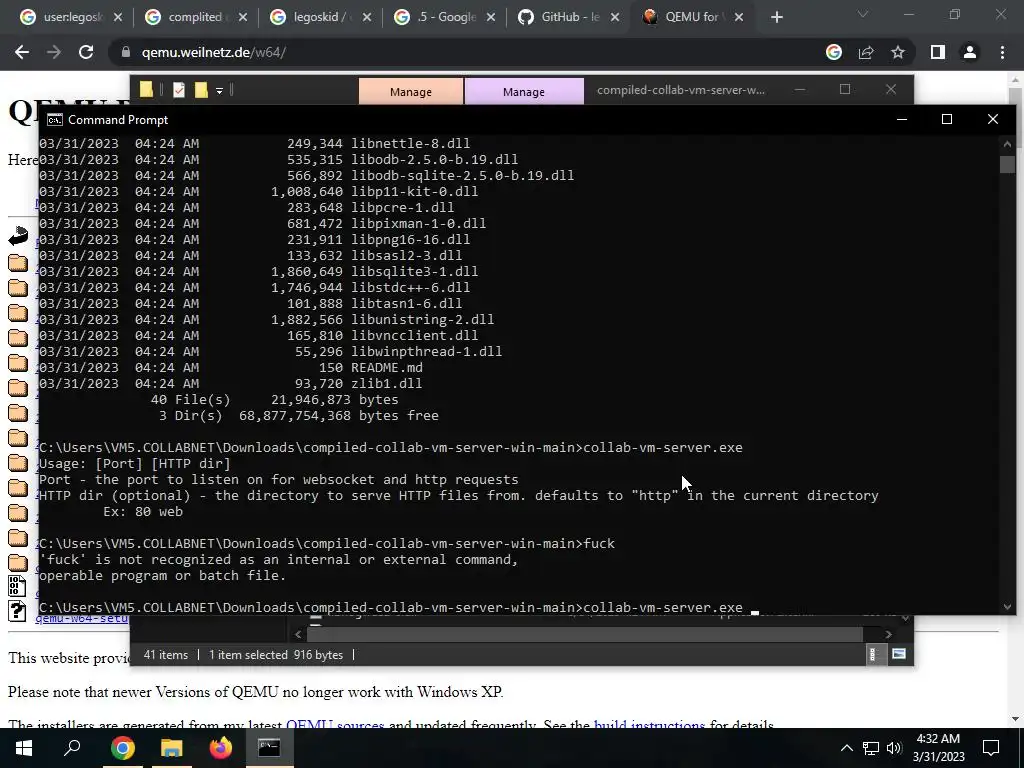Open the qemu-w64-setup link
1024x768 pixels.
coord(82,618)
